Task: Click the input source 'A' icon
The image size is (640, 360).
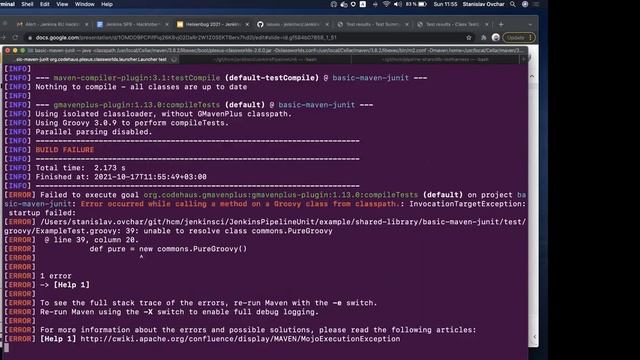Action: coord(362,4)
